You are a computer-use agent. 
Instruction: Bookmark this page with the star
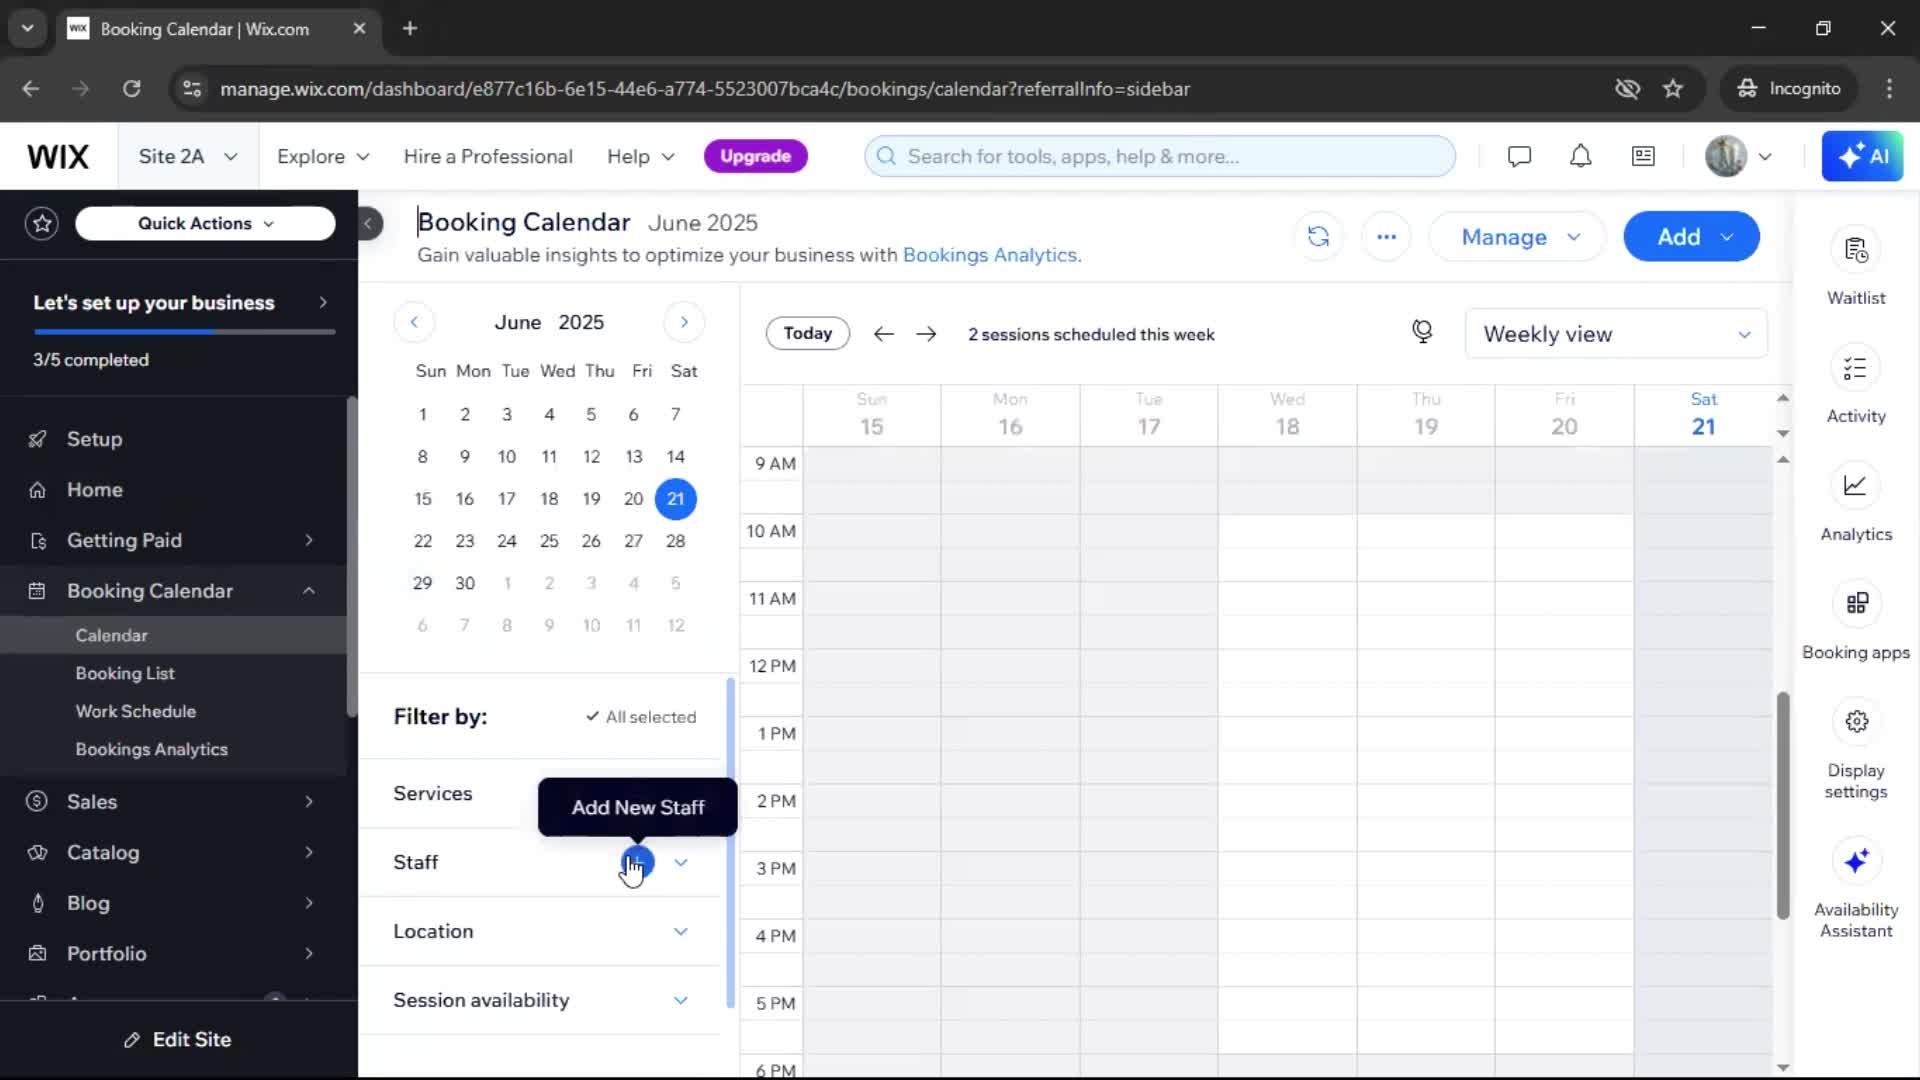pos(1673,89)
